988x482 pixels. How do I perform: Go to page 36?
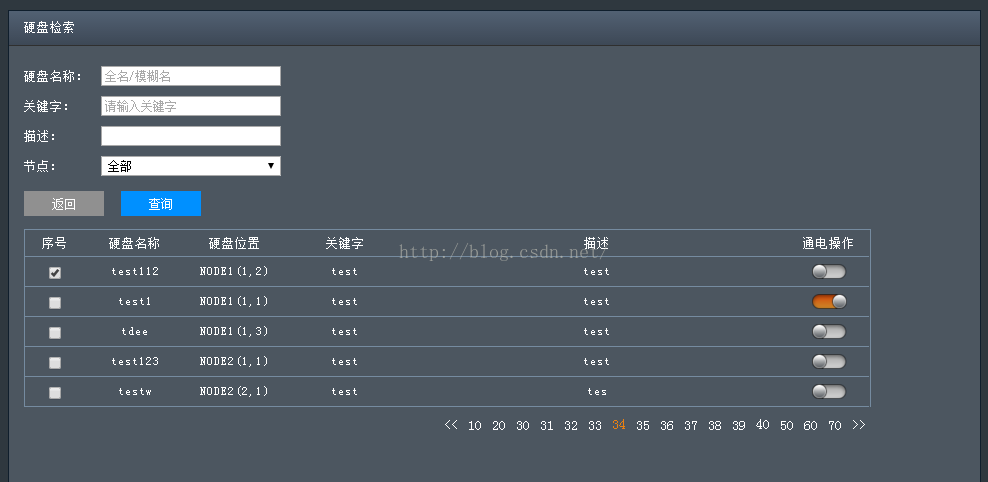coord(667,426)
